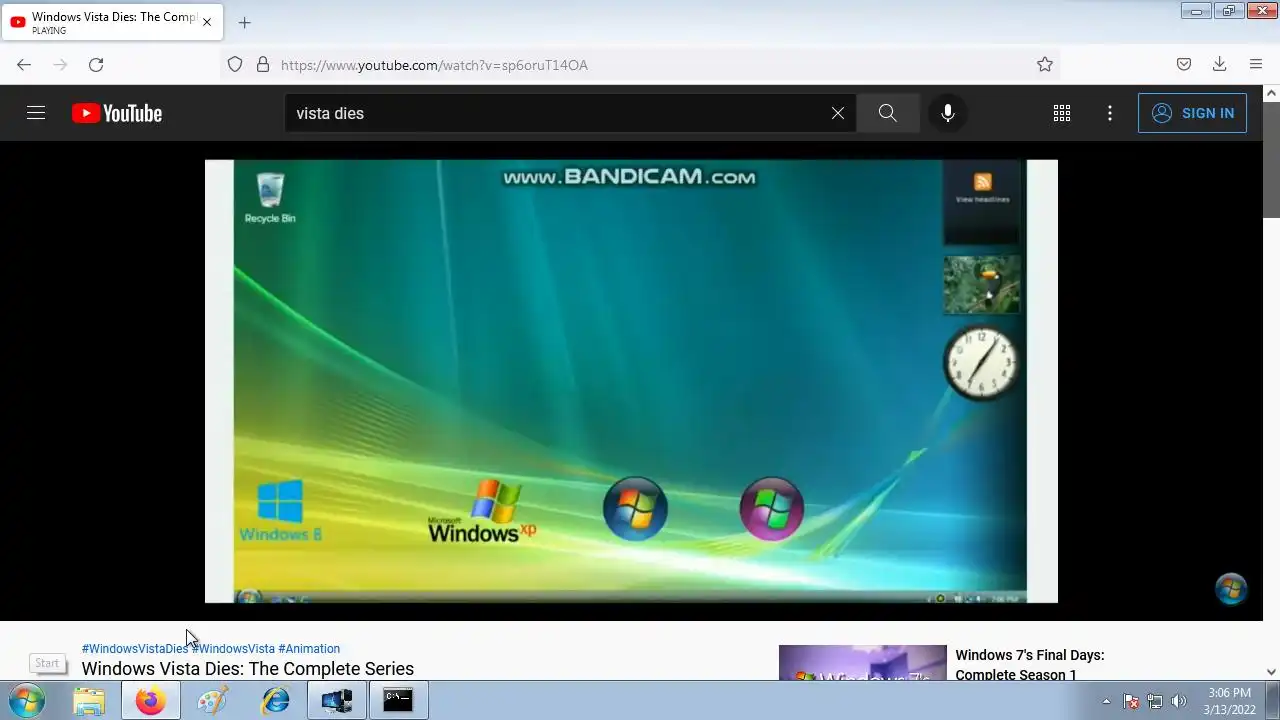Open the #Animation hashtag link
The image size is (1280, 720).
pos(309,649)
